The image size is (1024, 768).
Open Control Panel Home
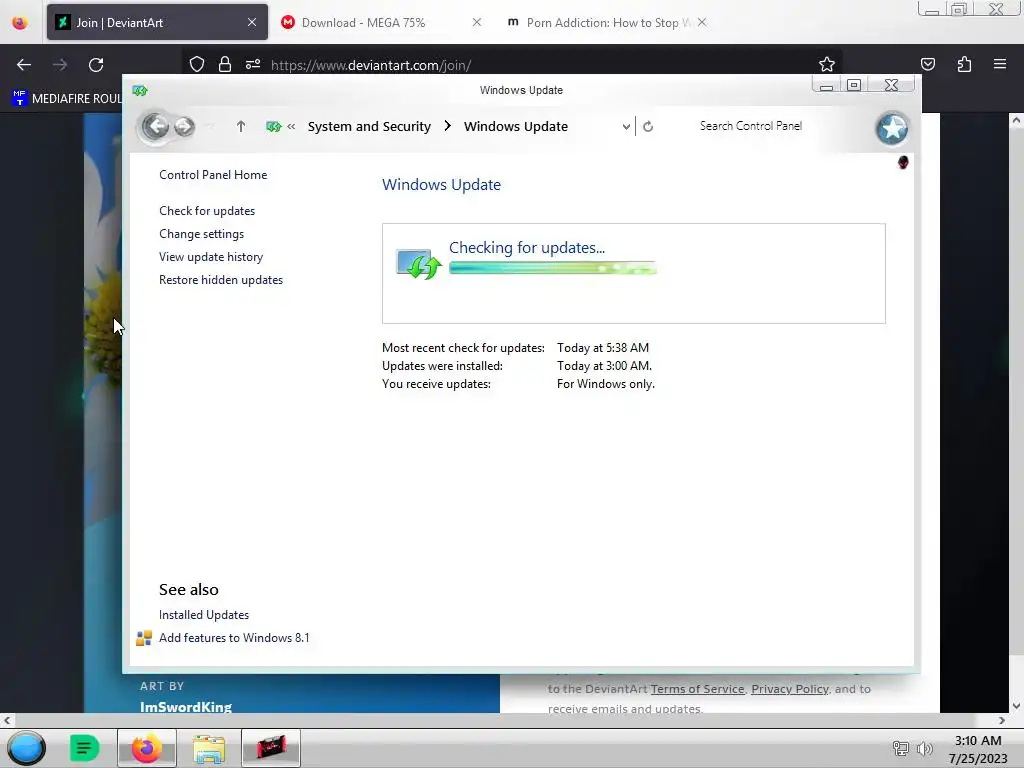(213, 175)
